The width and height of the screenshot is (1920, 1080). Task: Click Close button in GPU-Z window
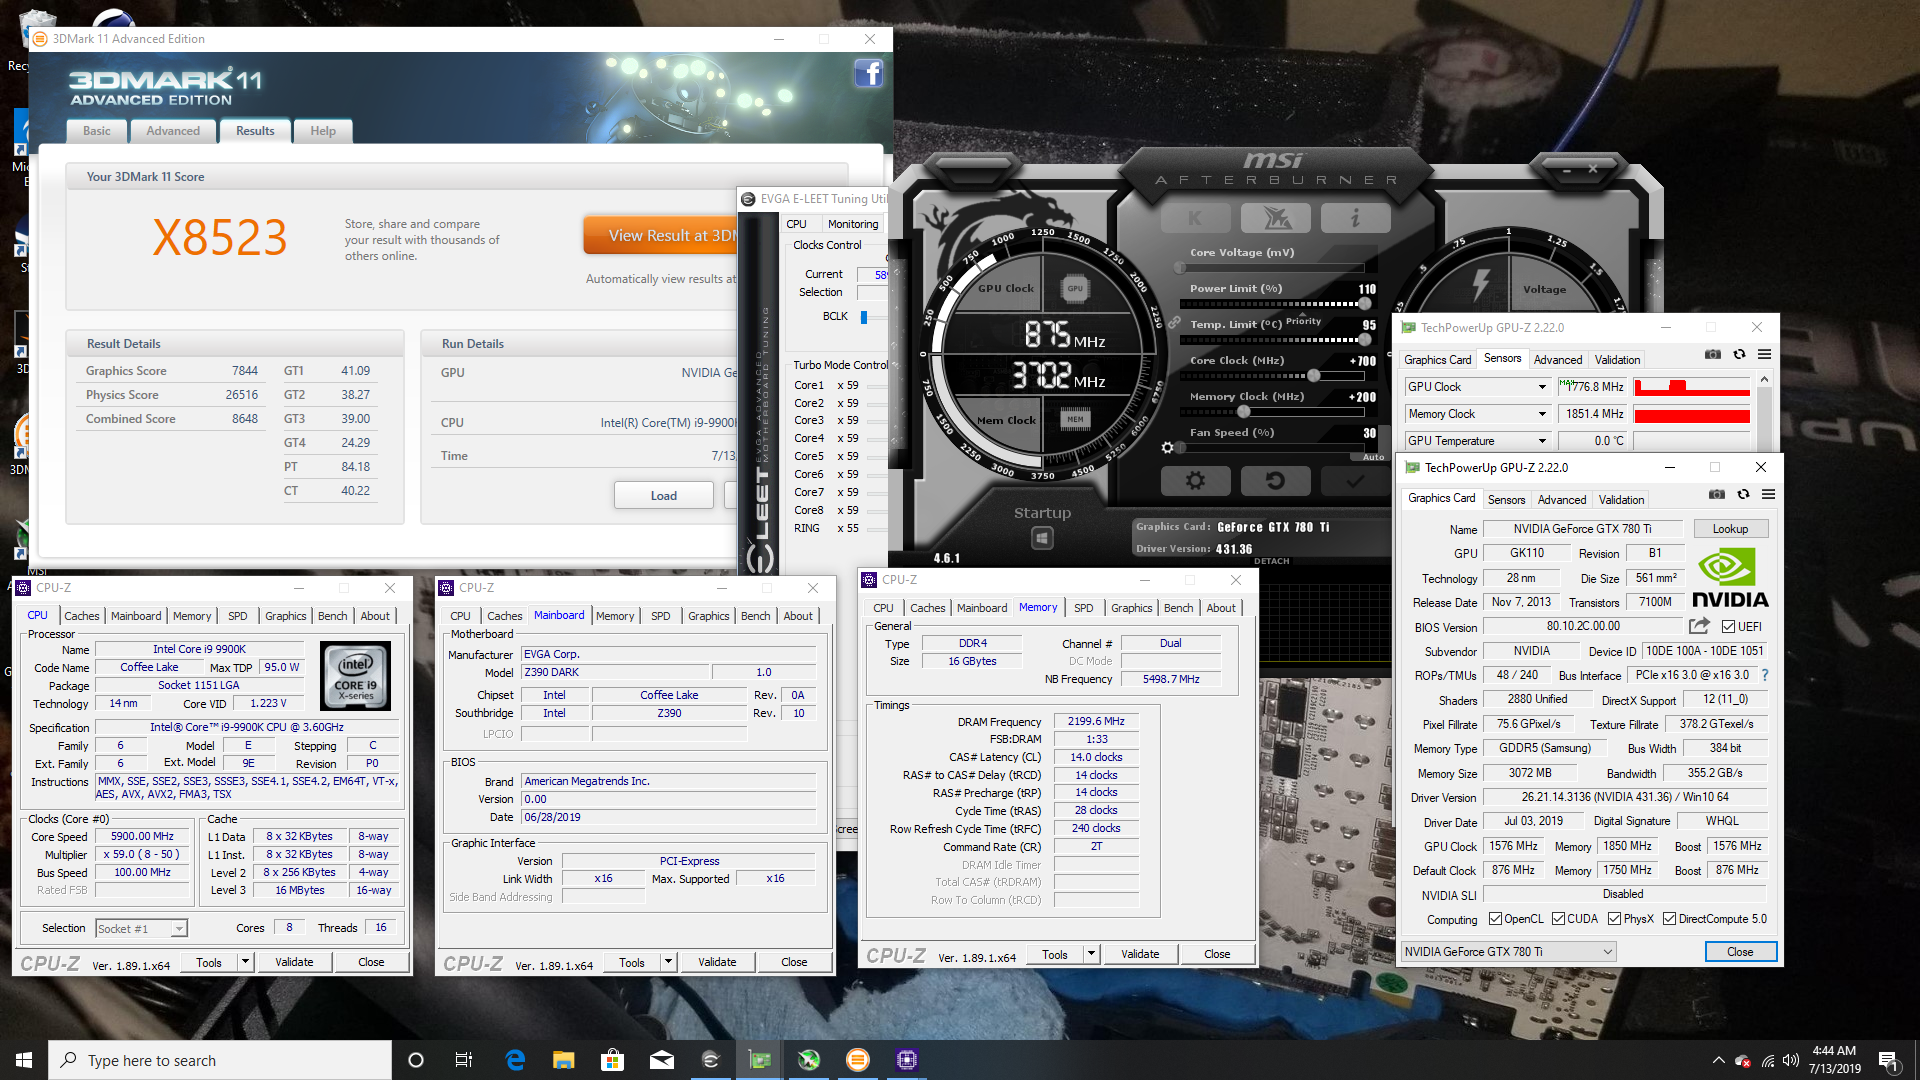click(1740, 952)
